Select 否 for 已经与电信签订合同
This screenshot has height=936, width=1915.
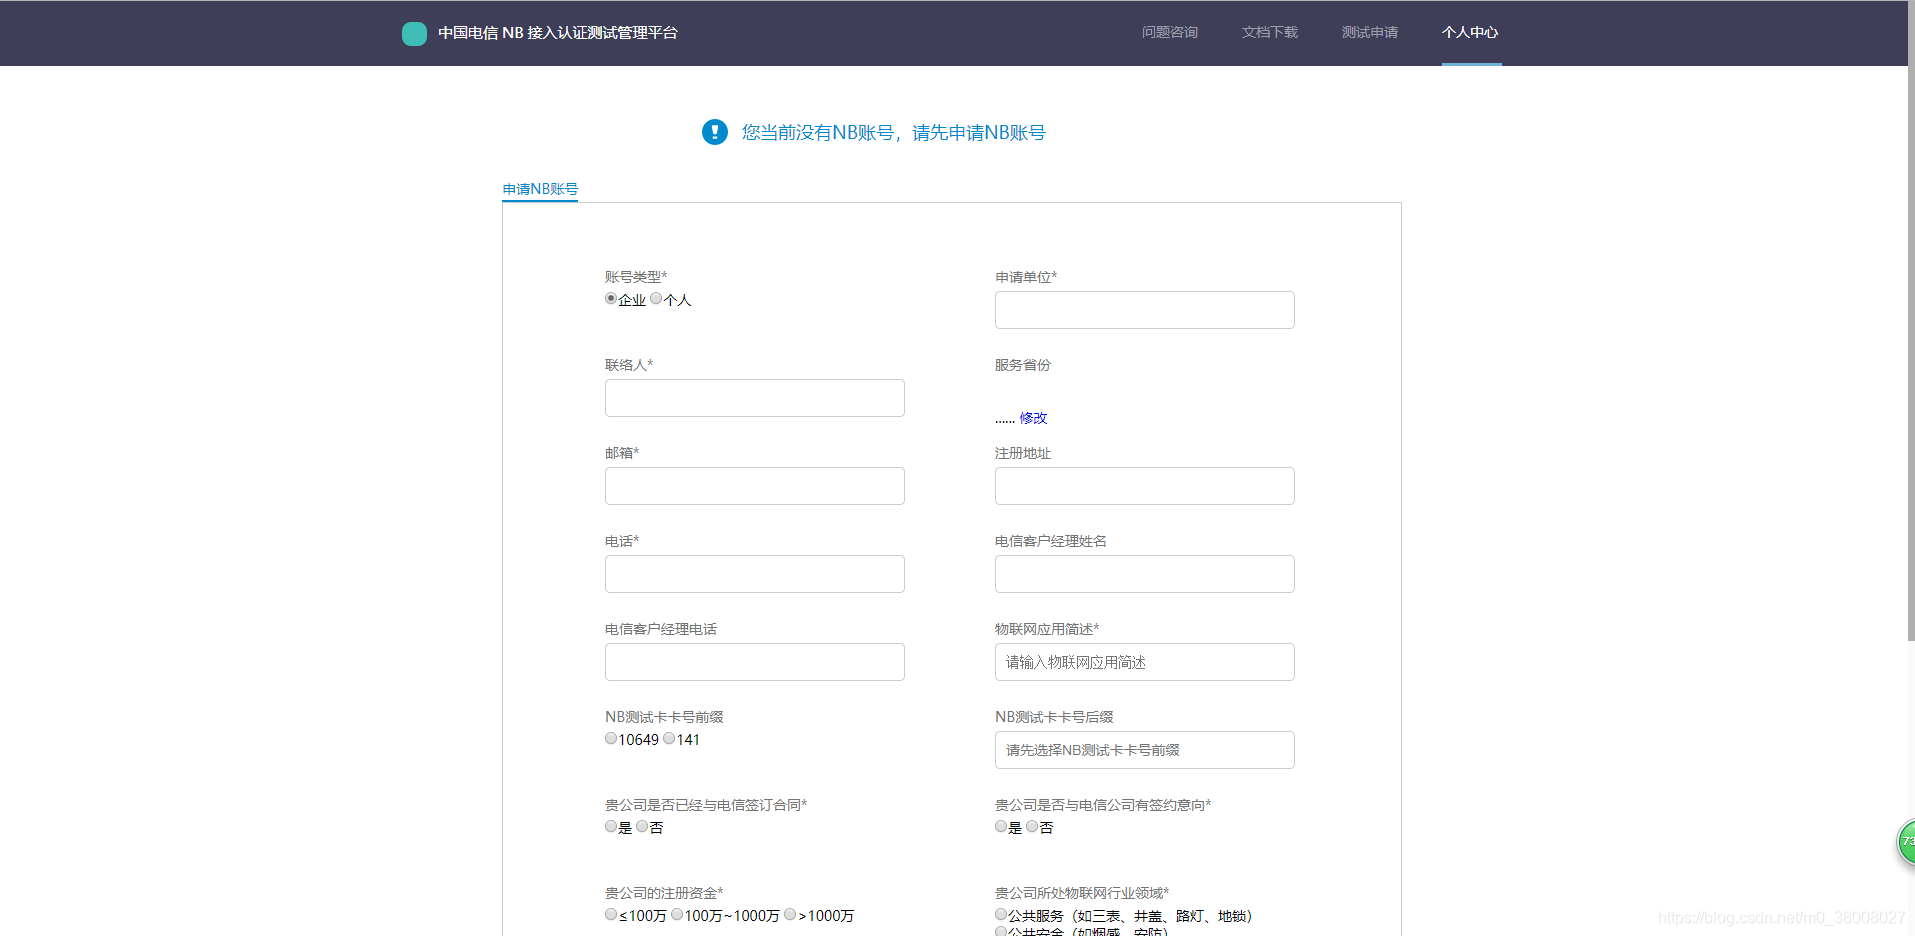(x=642, y=827)
